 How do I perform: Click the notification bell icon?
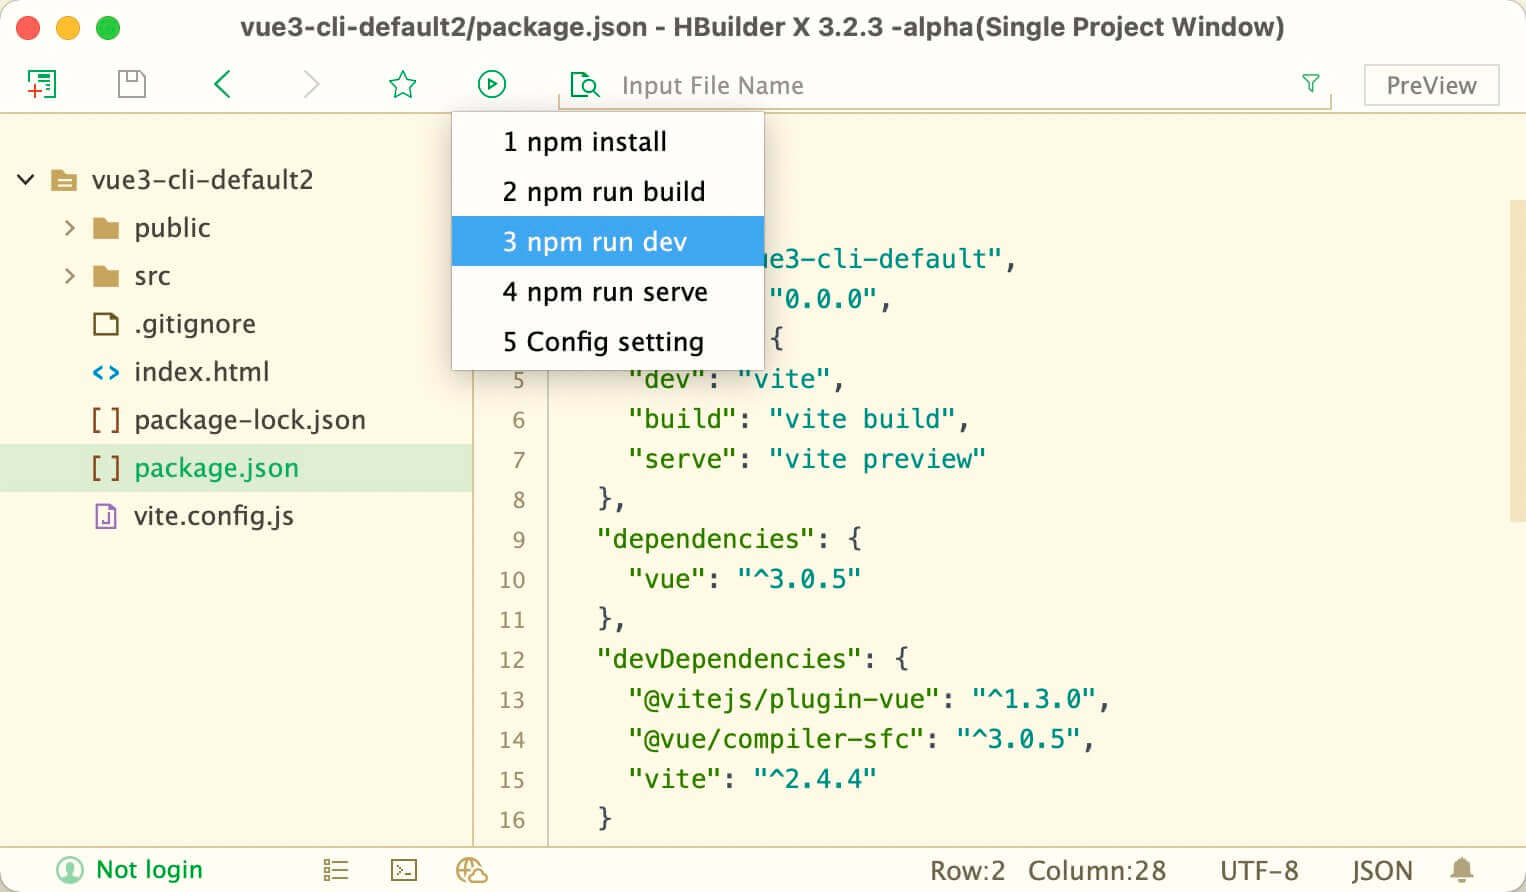(x=1462, y=870)
